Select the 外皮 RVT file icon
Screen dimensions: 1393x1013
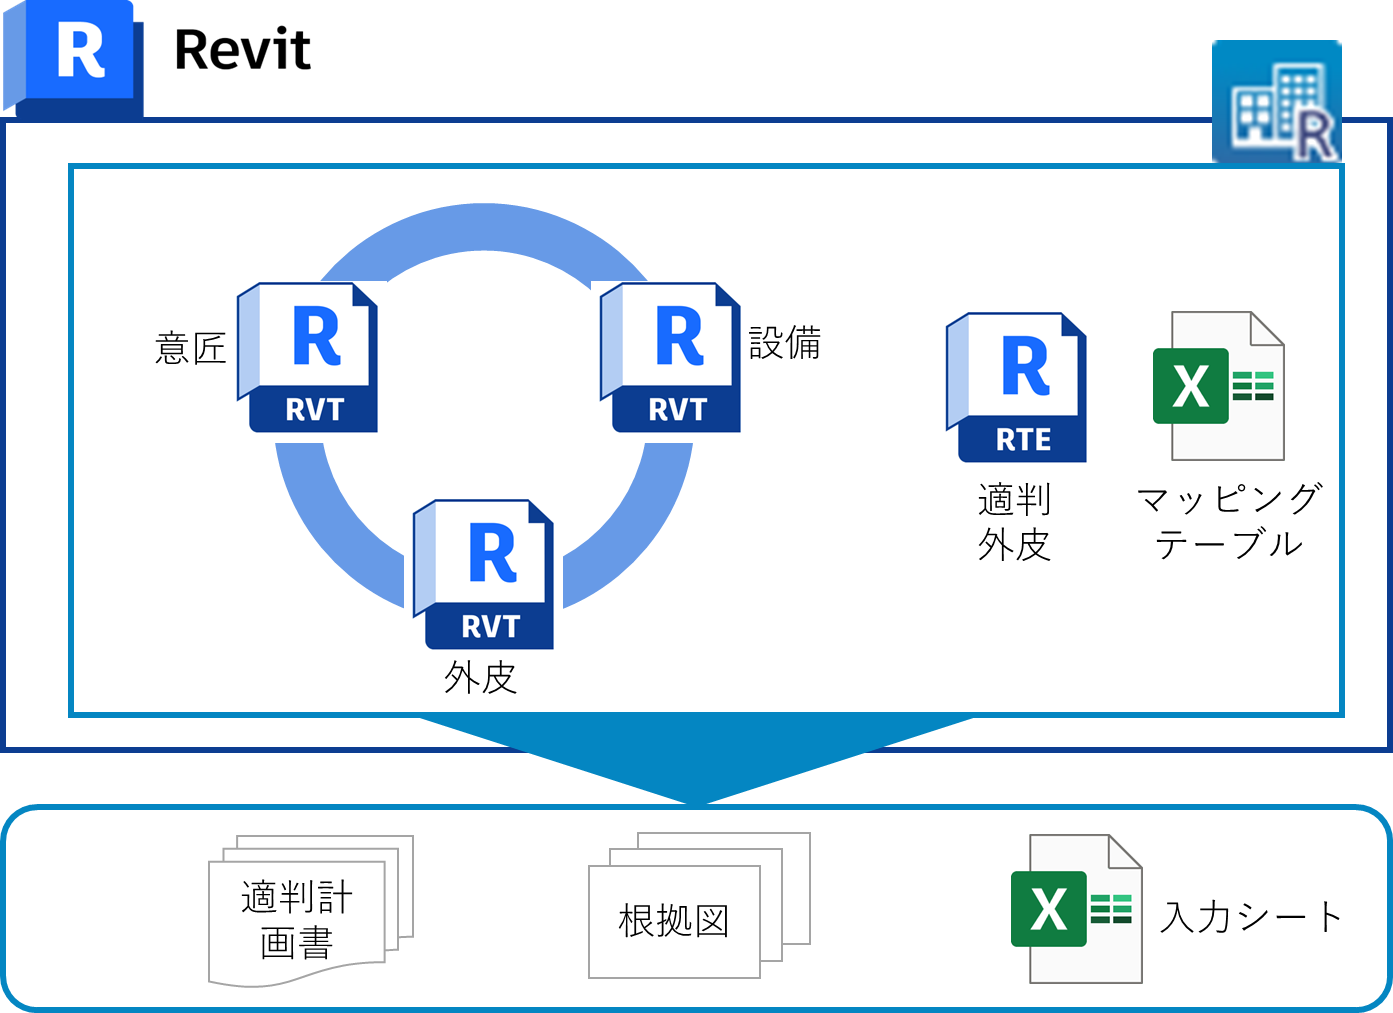[483, 574]
